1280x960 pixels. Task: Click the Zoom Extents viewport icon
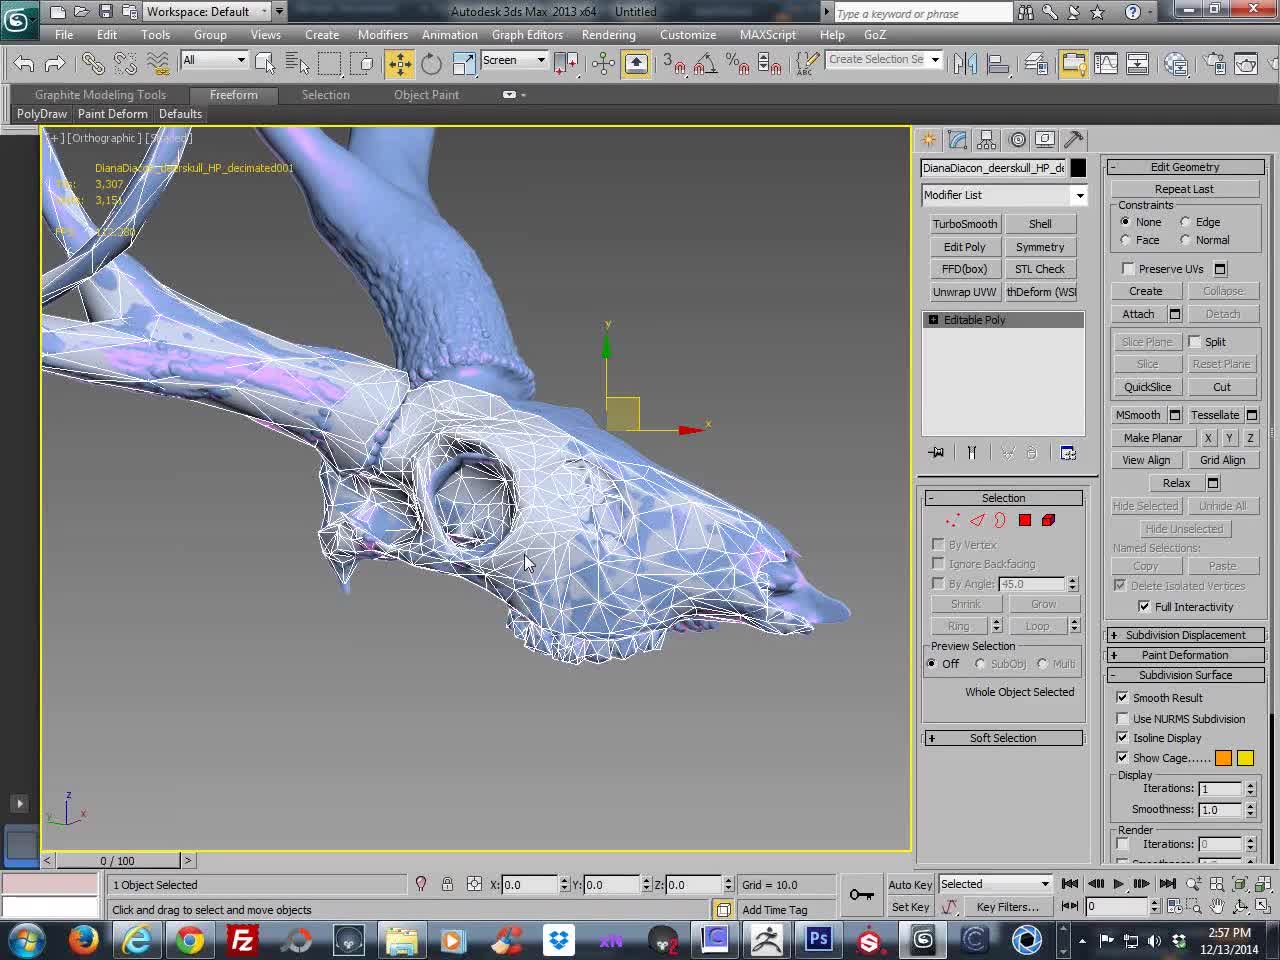pos(1239,884)
